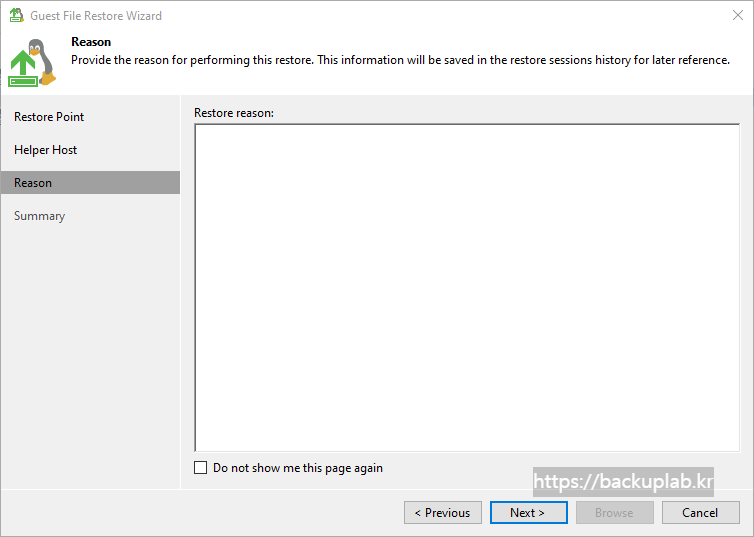Cancel the restore wizard
The height and width of the screenshot is (537, 754).
pyautogui.click(x=701, y=513)
